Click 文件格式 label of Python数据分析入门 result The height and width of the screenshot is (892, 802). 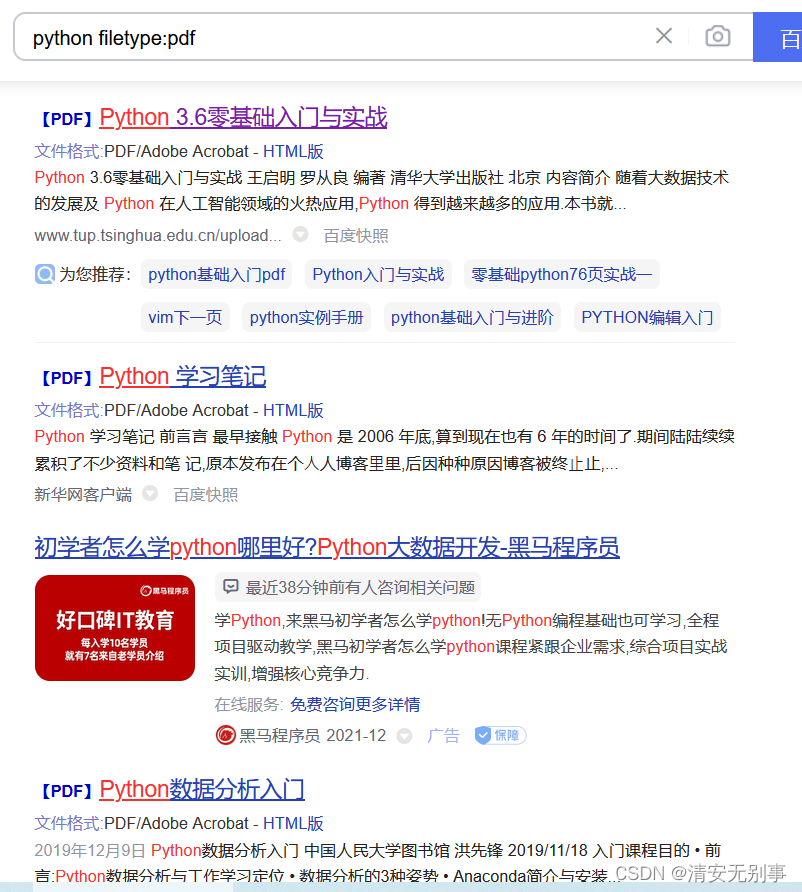point(68,823)
